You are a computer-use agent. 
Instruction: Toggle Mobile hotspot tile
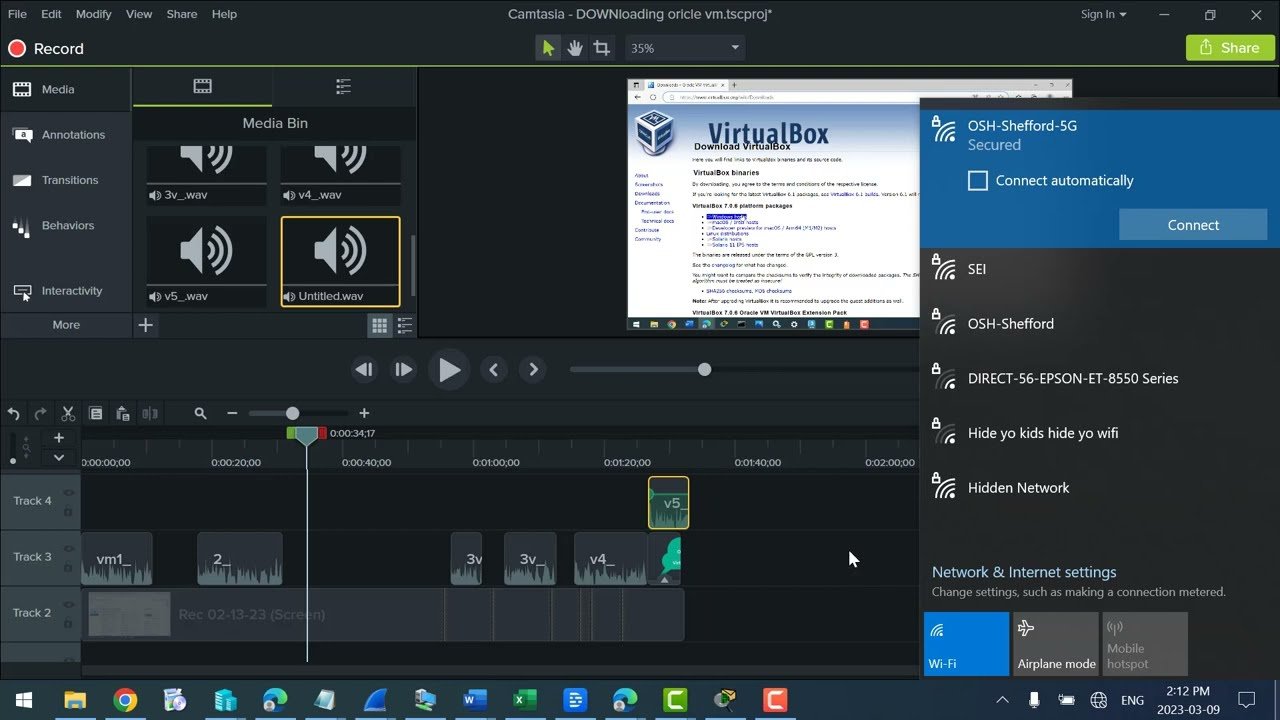click(x=1145, y=644)
